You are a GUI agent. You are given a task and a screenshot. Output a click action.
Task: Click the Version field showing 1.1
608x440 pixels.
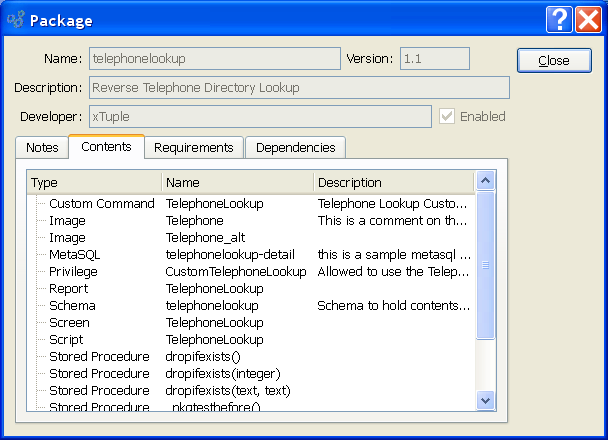coord(434,59)
